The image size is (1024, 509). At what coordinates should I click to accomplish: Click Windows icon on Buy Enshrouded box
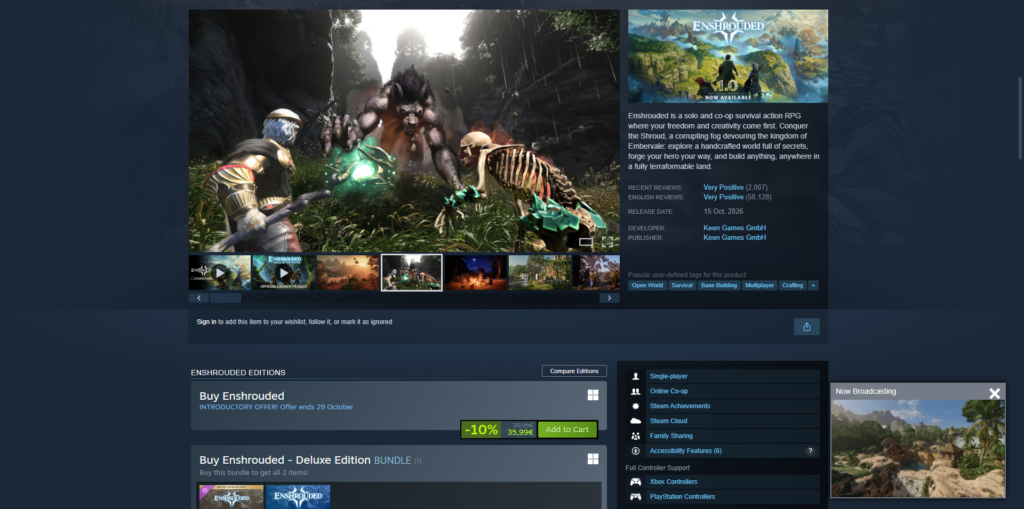tap(593, 395)
